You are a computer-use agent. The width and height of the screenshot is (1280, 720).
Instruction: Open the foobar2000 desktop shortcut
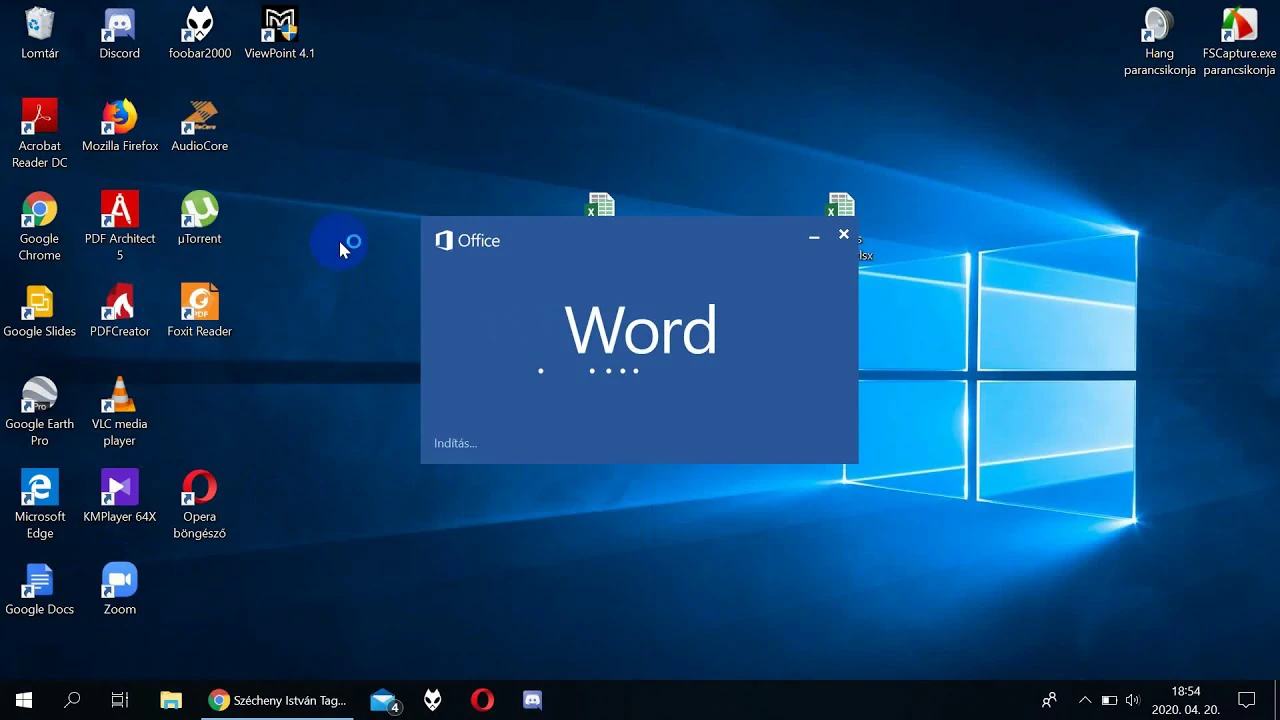(199, 34)
